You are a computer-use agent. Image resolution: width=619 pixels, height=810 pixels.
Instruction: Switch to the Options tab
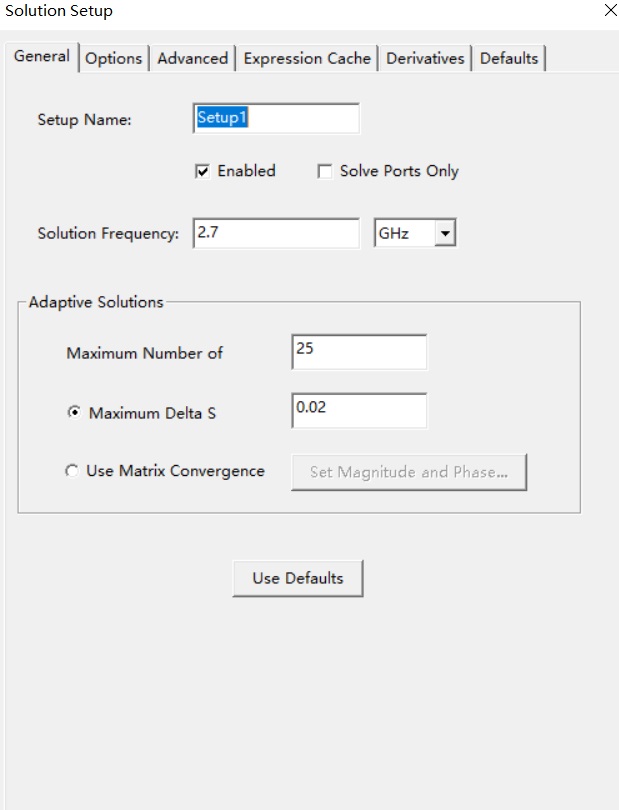tap(114, 58)
